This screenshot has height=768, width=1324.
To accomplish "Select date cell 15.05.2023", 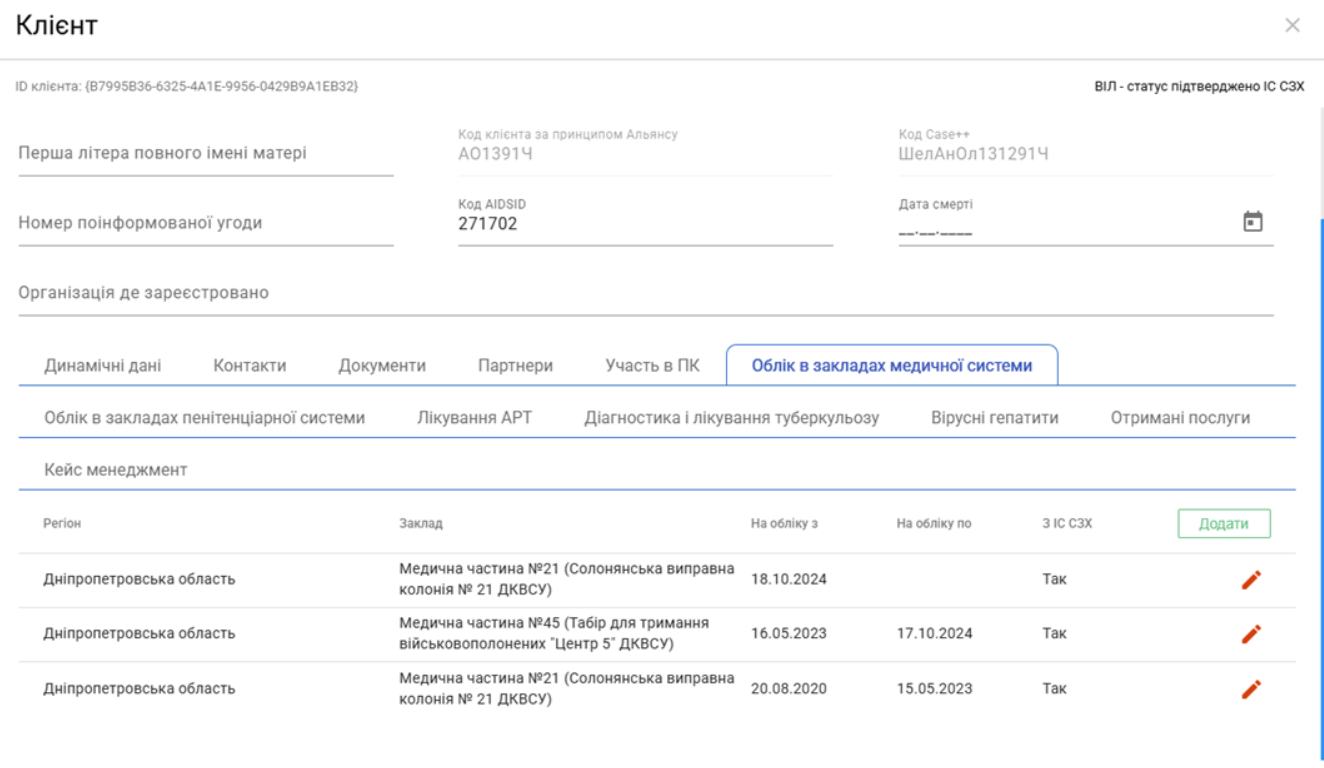I will point(935,688).
